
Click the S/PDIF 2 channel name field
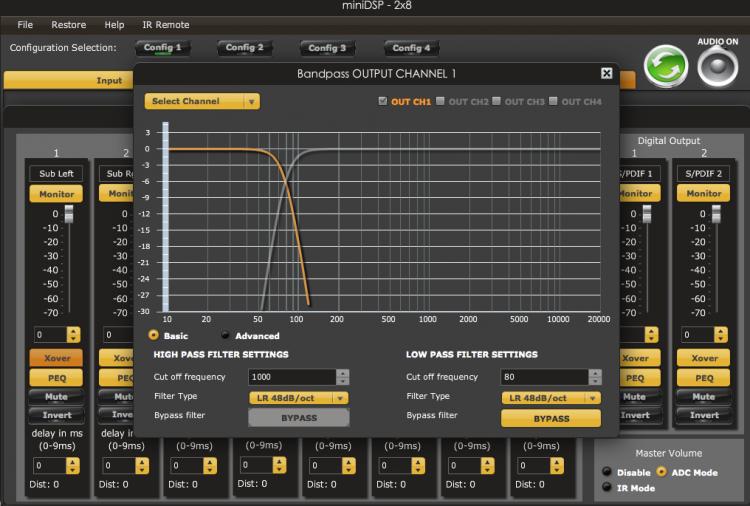(704, 174)
